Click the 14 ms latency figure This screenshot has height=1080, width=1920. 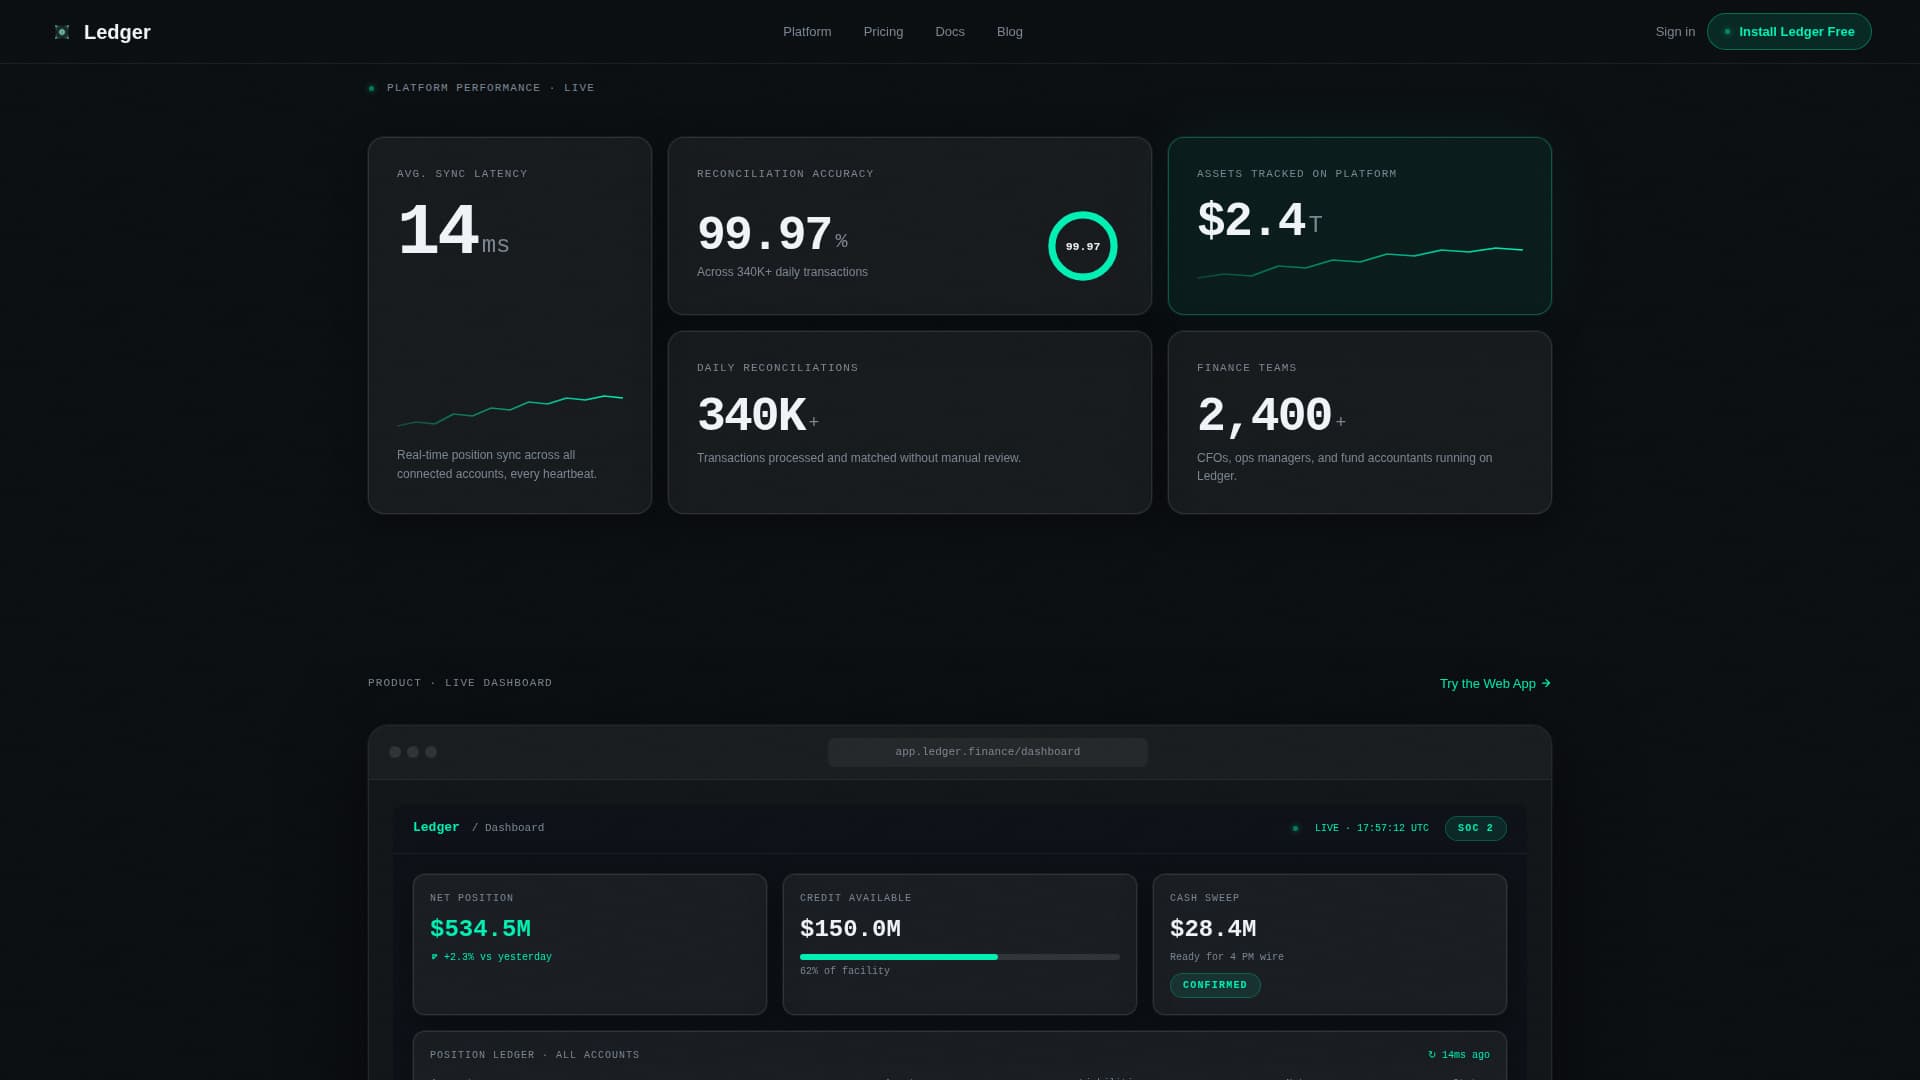coord(453,234)
